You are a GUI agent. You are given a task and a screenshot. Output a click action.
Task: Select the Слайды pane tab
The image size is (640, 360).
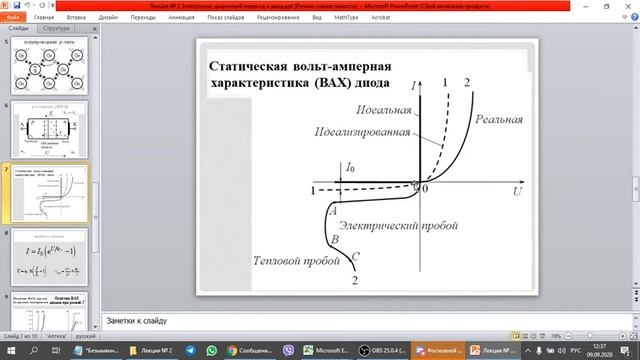[19, 28]
